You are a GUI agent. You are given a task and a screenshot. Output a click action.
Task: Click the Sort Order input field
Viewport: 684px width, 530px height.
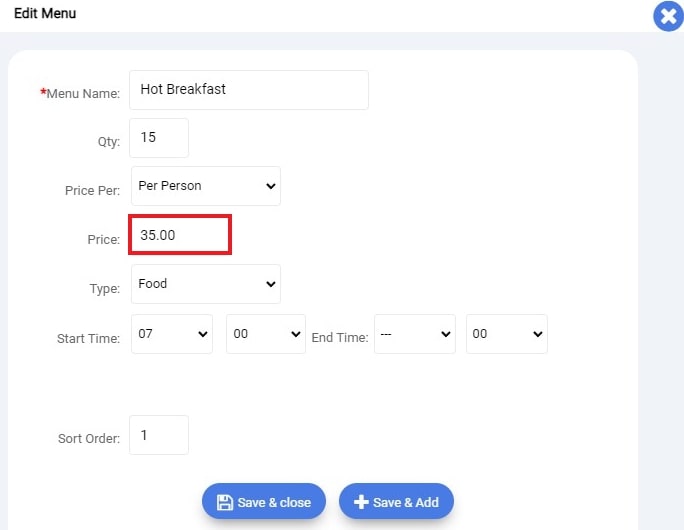point(159,435)
